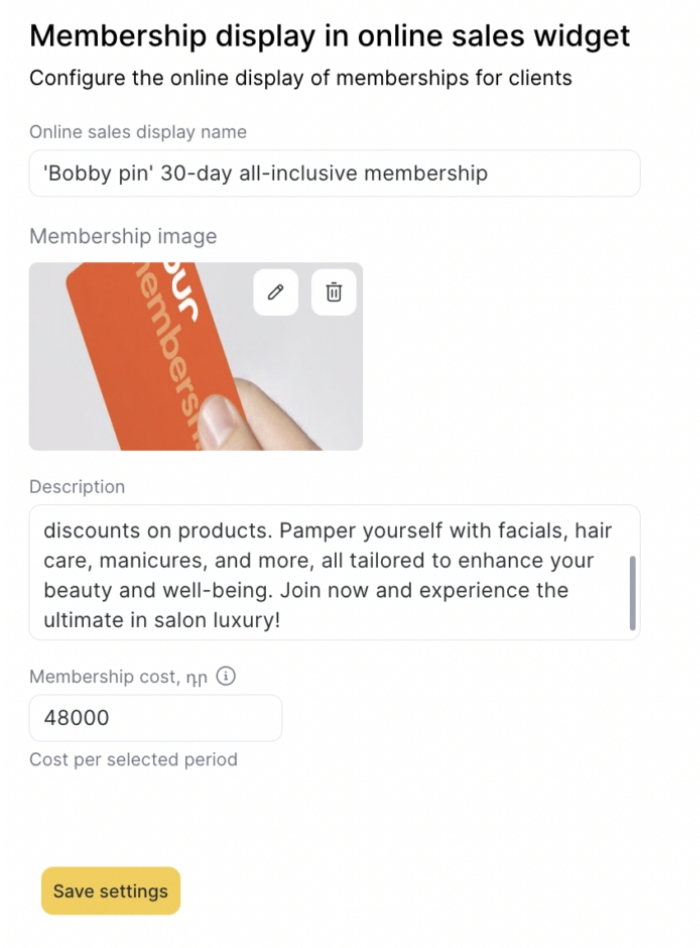Click the "Membership display in online sales widget" heading
The image size is (700, 948).
click(x=330, y=36)
